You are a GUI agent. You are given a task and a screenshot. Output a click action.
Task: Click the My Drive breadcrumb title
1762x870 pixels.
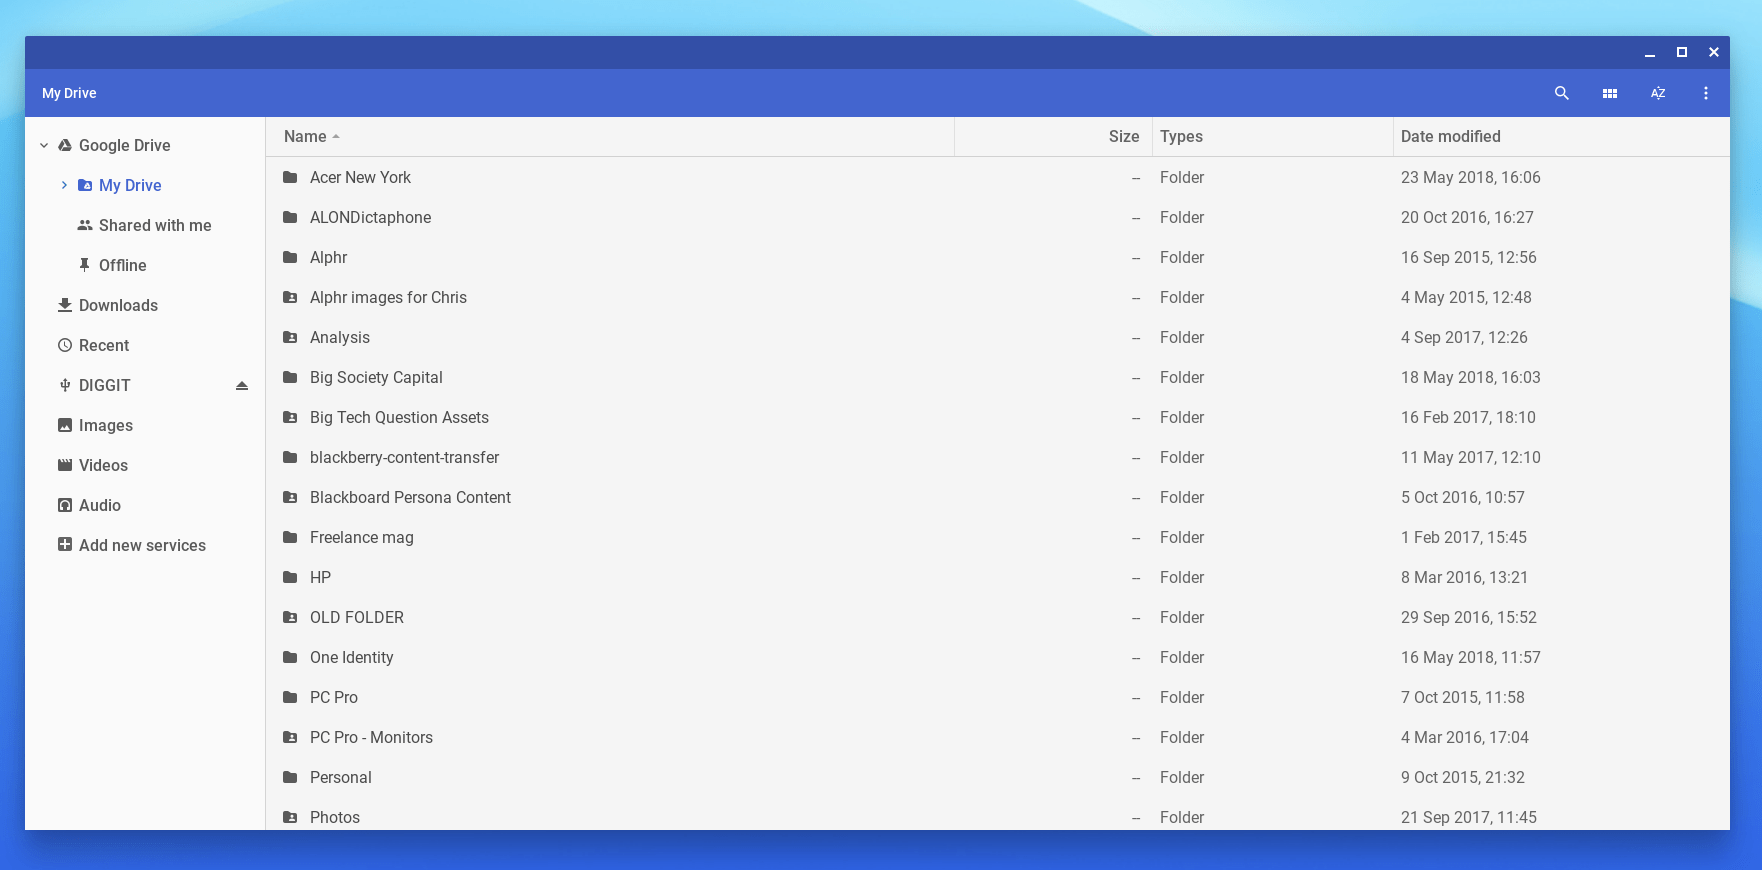tap(69, 93)
